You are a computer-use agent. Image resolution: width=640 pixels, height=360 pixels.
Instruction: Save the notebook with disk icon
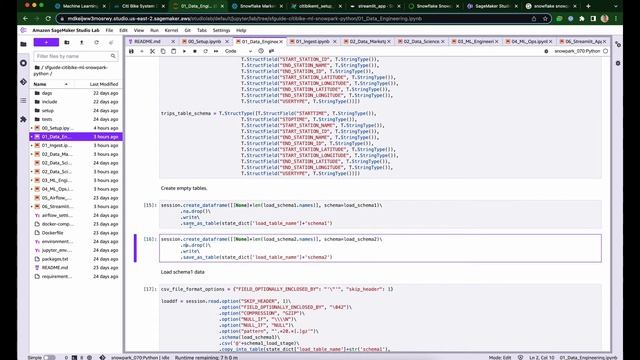(131, 51)
